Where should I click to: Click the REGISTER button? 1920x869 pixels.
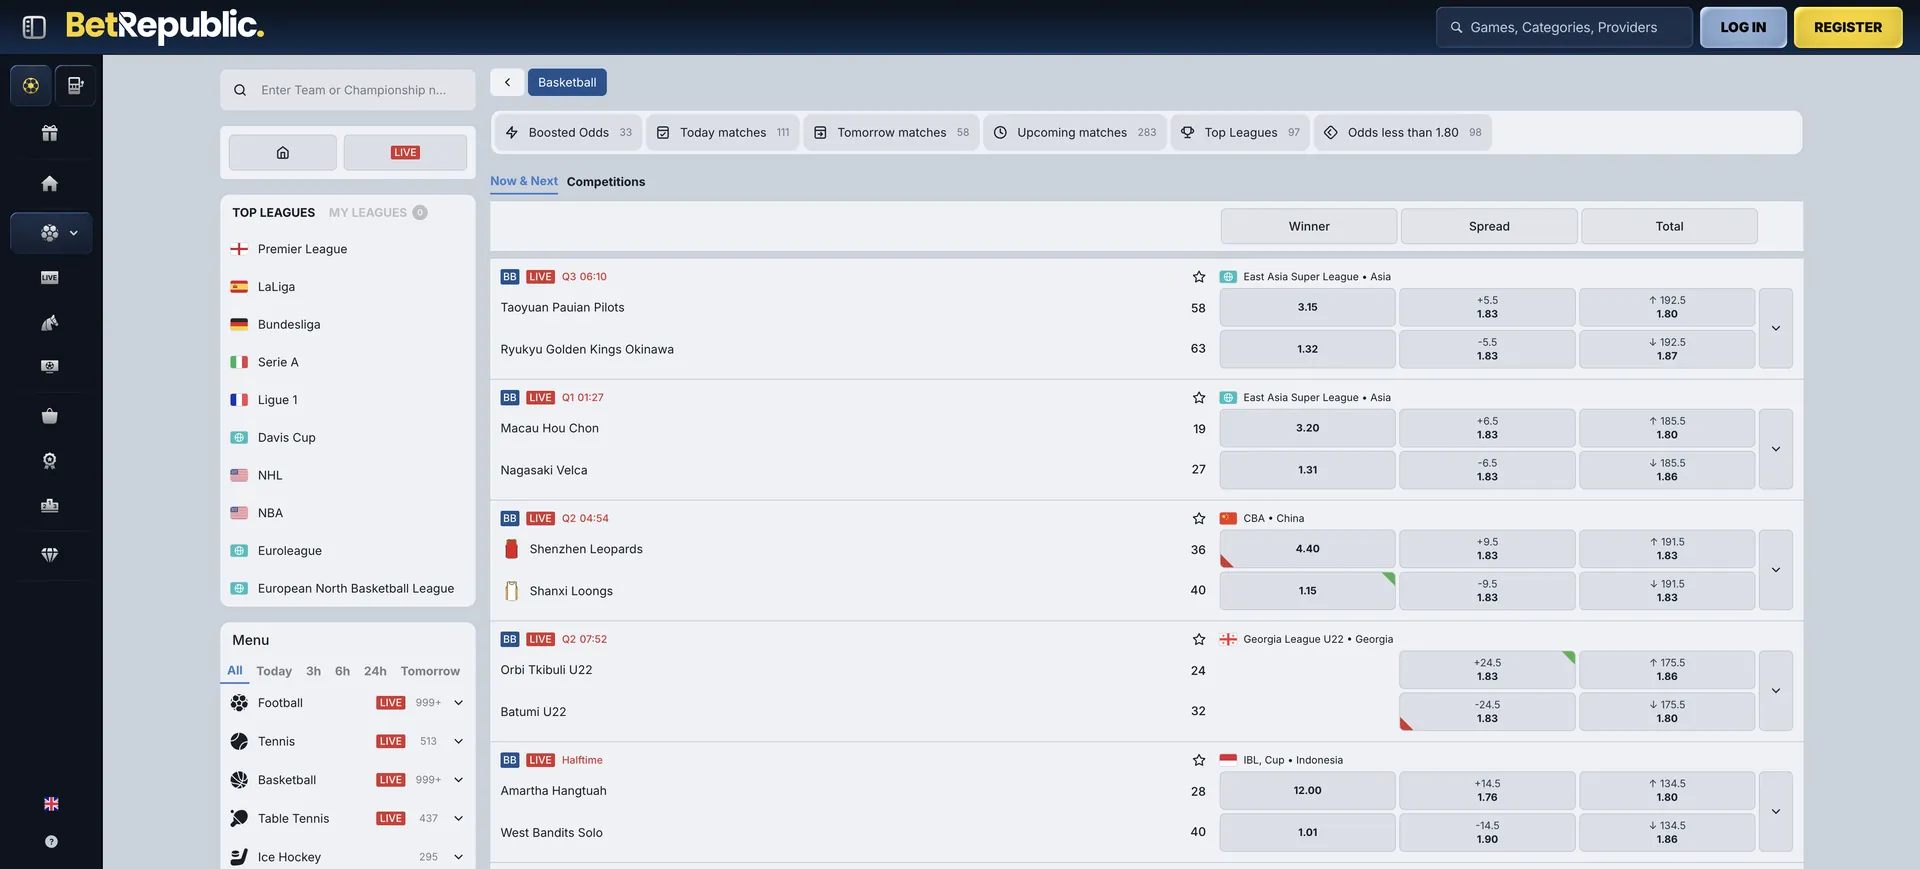tap(1848, 28)
